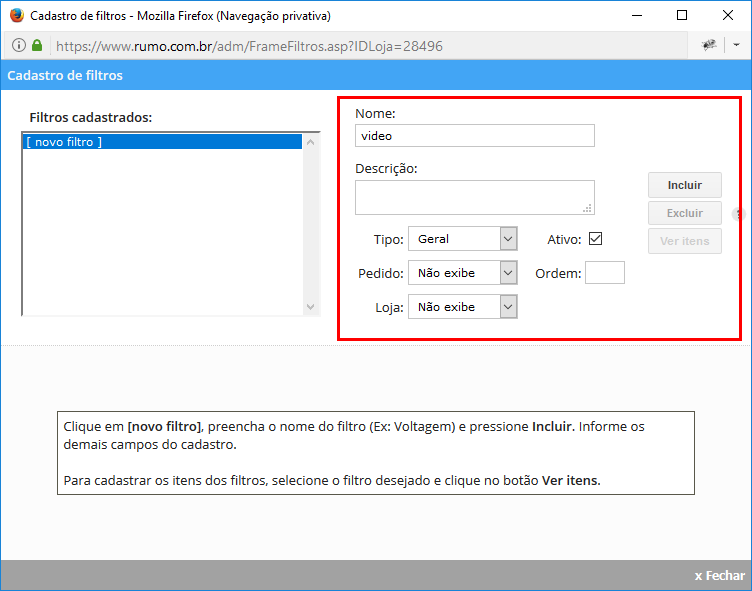The image size is (752, 591).
Task: Open the Pedido dropdown showing Não exibe
Action: coord(463,273)
